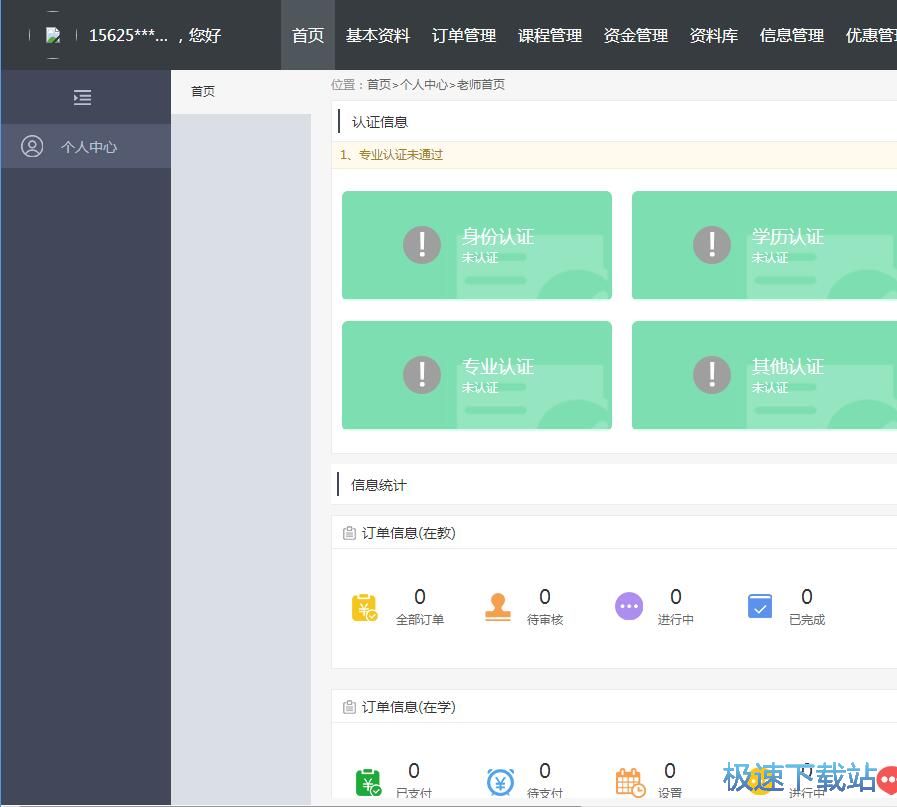Open 基本资料 in the navigation bar
Viewport: 897px width, 807px height.
click(378, 35)
